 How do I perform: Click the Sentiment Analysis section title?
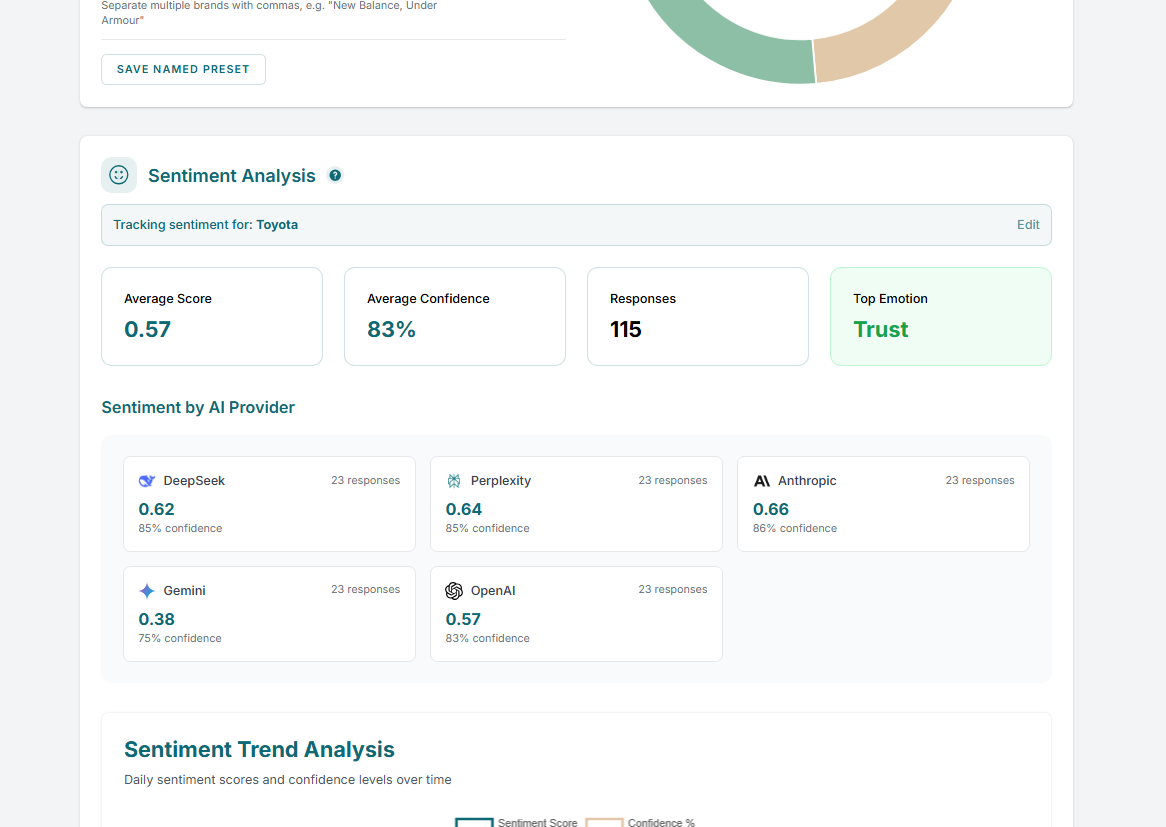[x=231, y=176]
